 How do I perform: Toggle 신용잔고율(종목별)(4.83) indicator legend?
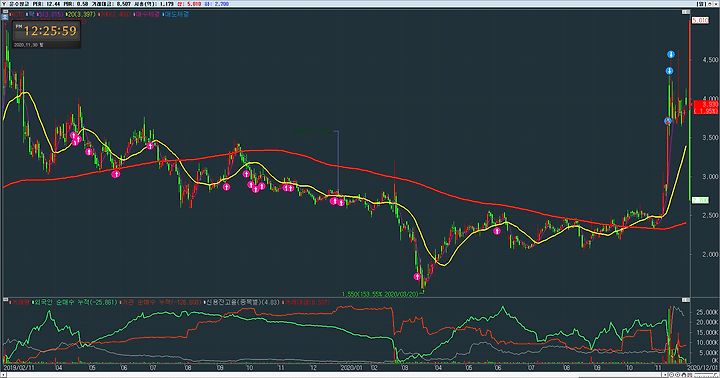point(242,302)
